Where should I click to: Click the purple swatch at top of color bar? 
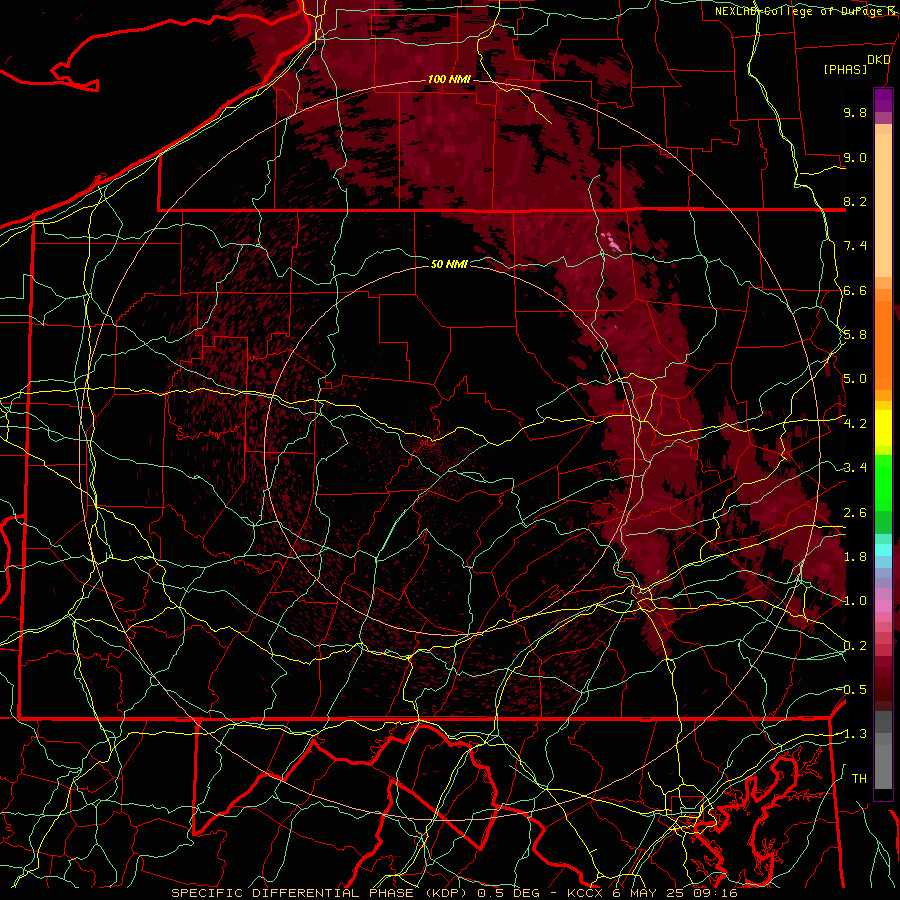883,100
